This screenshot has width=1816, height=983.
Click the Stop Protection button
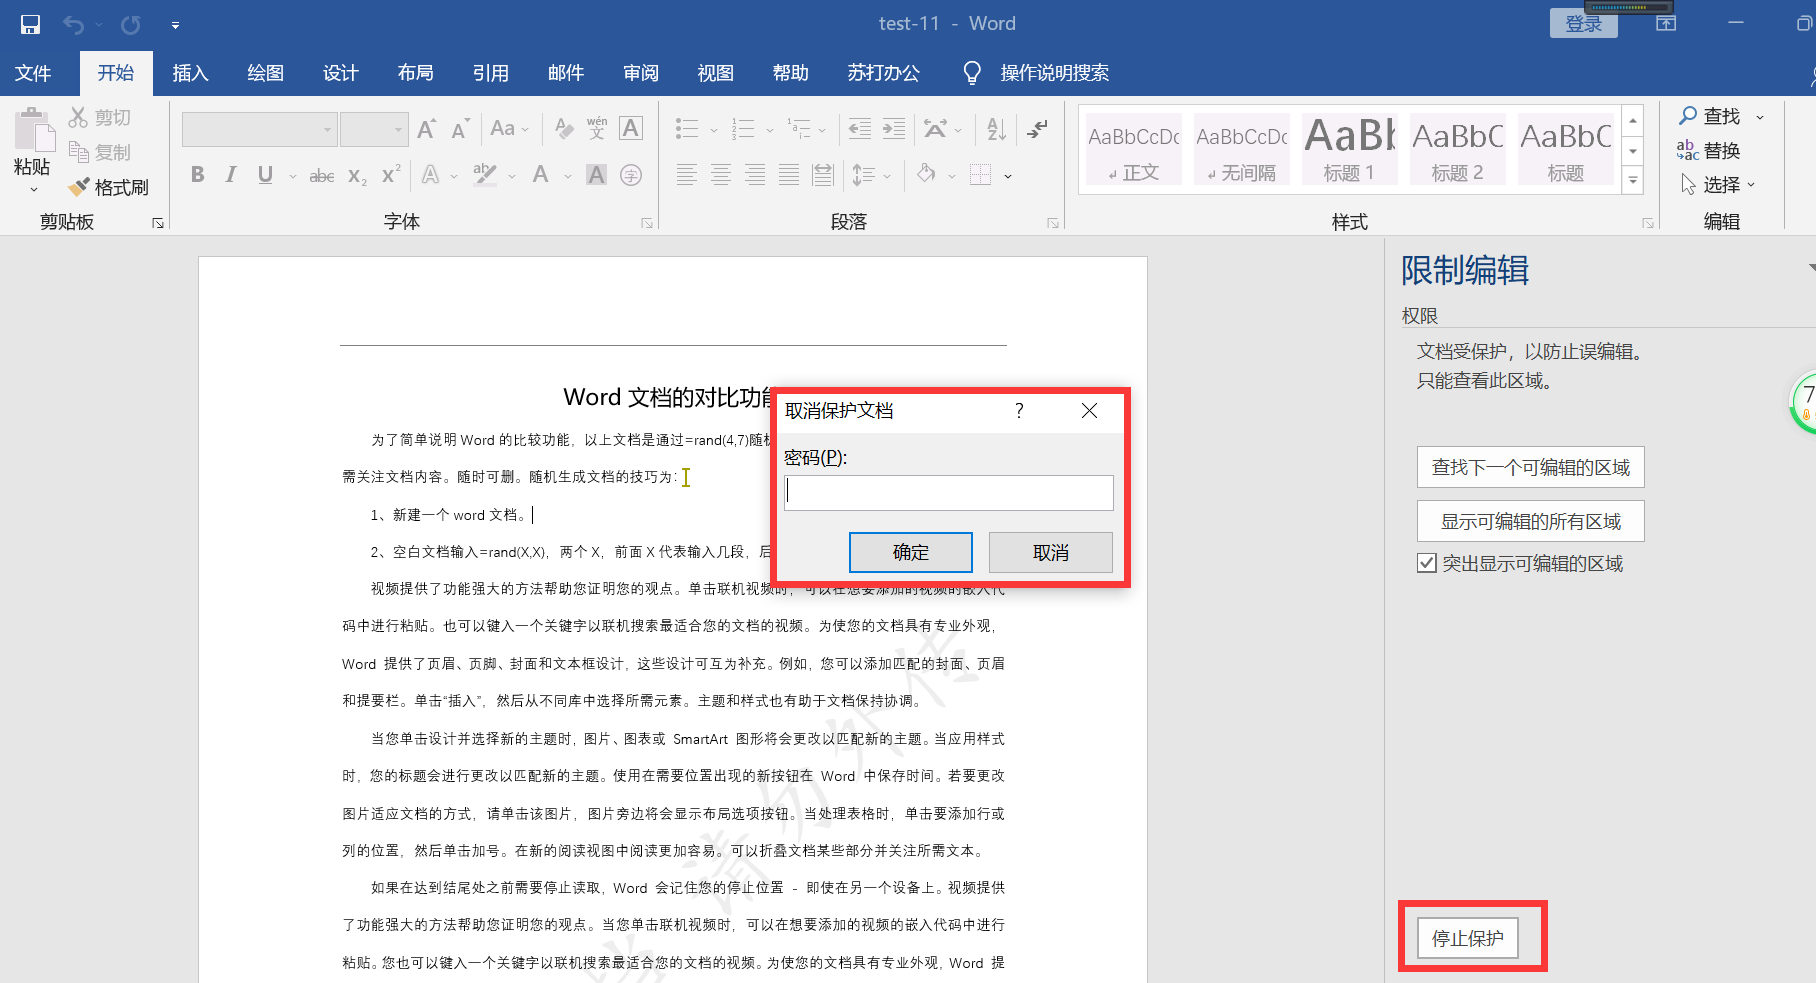1467,938
